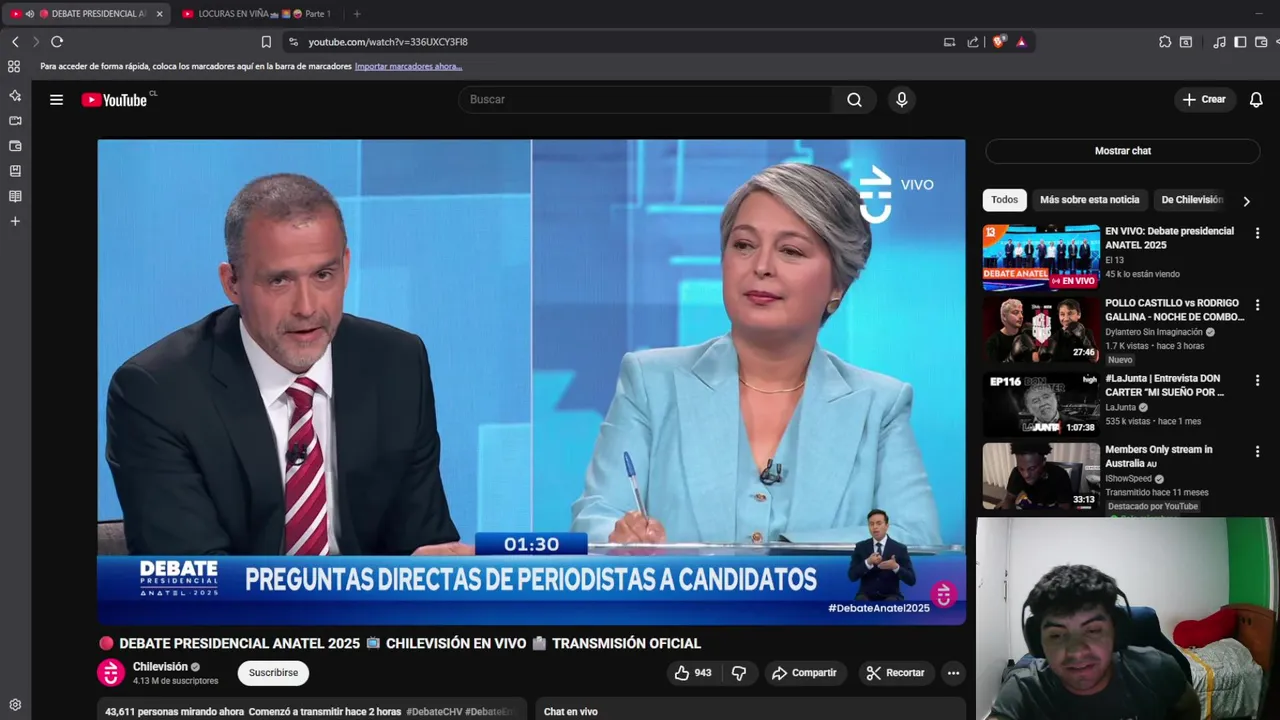Screen dimensions: 1280x720
Task: Click the #DebateCHV hashtag in the description
Action: [x=434, y=712]
